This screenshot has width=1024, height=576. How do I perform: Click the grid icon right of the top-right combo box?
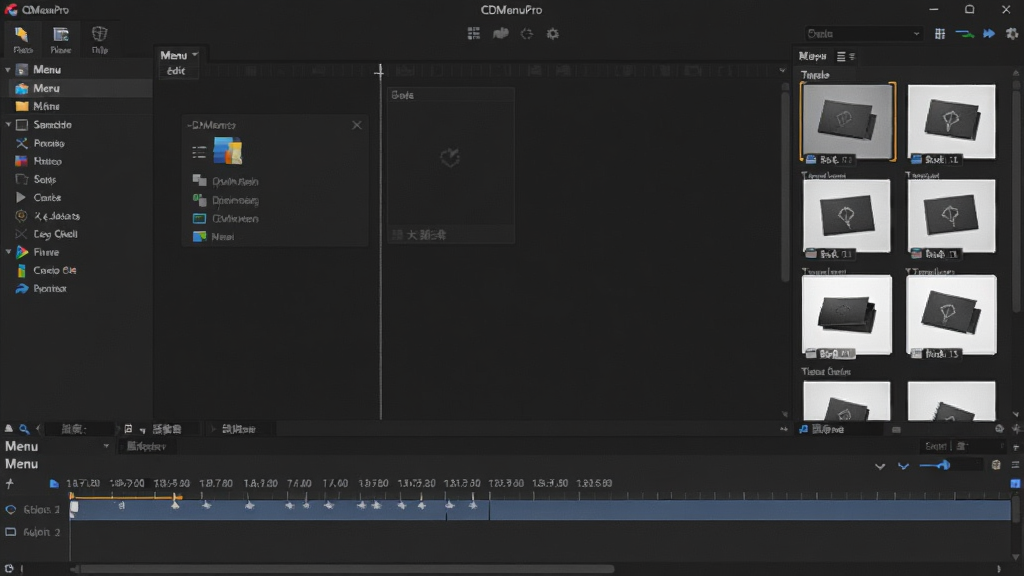tap(940, 33)
